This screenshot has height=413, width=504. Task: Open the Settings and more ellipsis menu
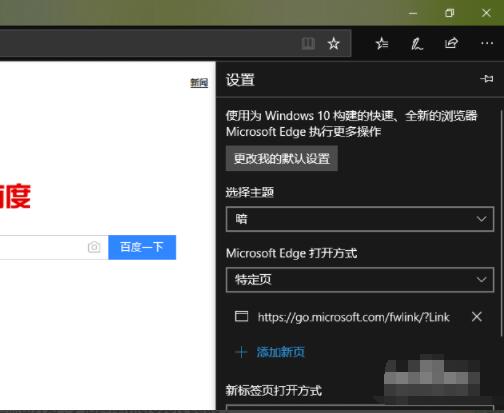pyautogui.click(x=487, y=43)
